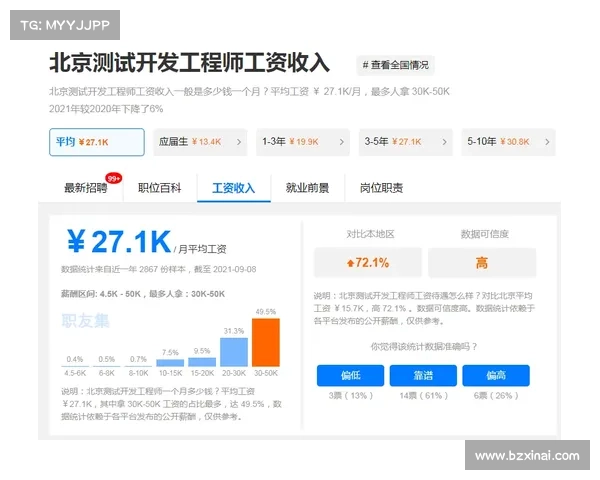Click the 4.5-6K axis label
This screenshot has height=480, width=600.
point(75,373)
